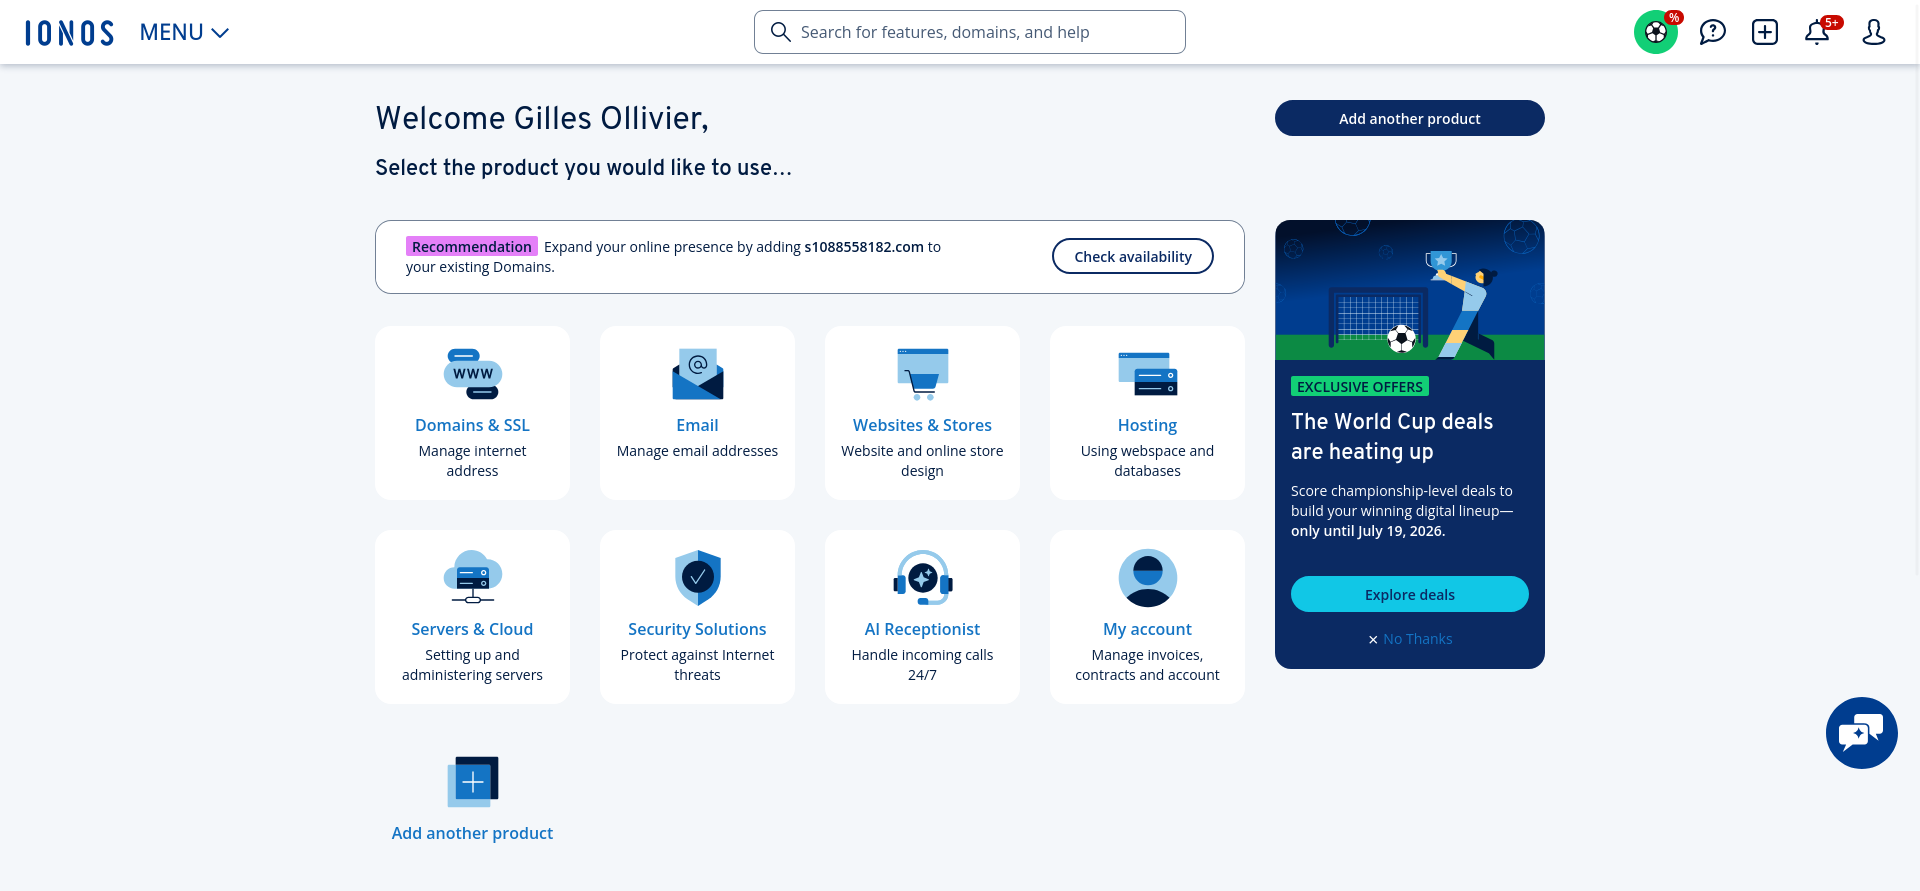
Task: Open the MENU dropdown
Action: coord(185,33)
